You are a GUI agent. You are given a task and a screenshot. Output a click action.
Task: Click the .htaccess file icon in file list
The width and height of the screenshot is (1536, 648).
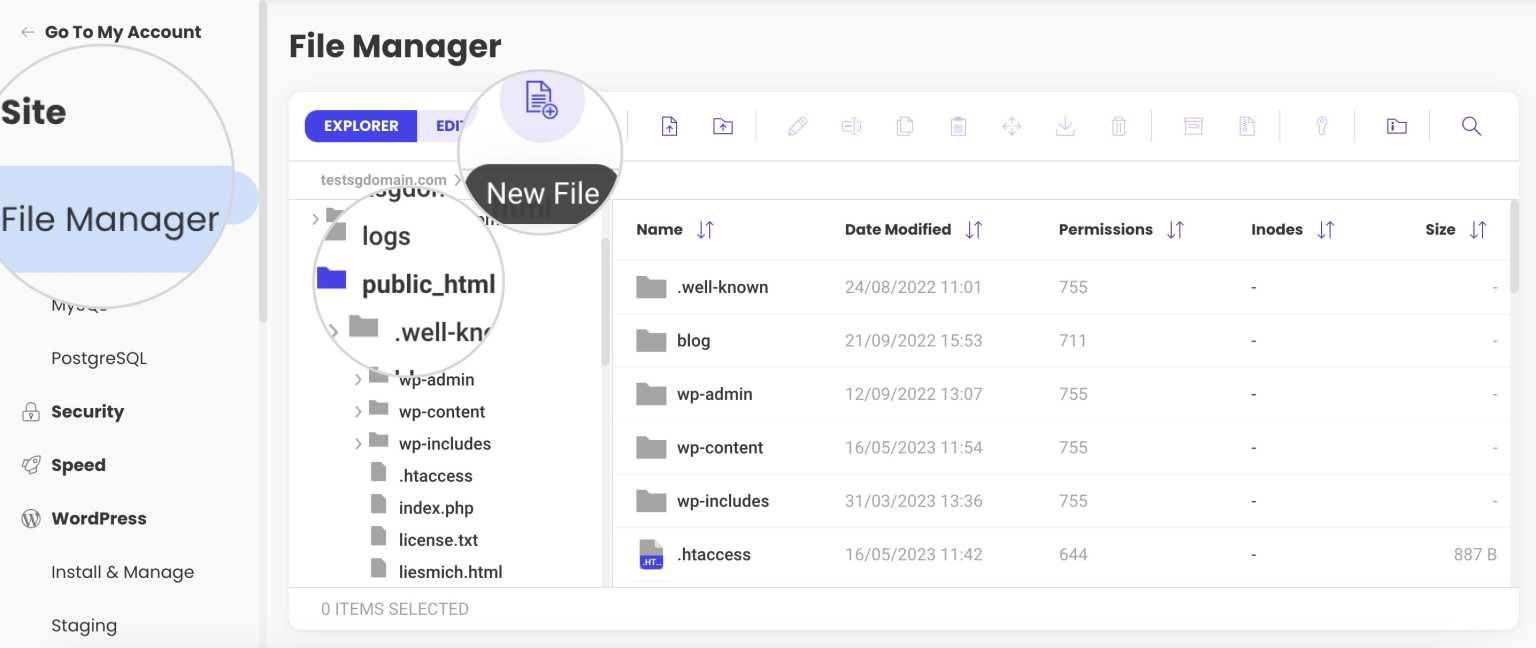coord(651,554)
